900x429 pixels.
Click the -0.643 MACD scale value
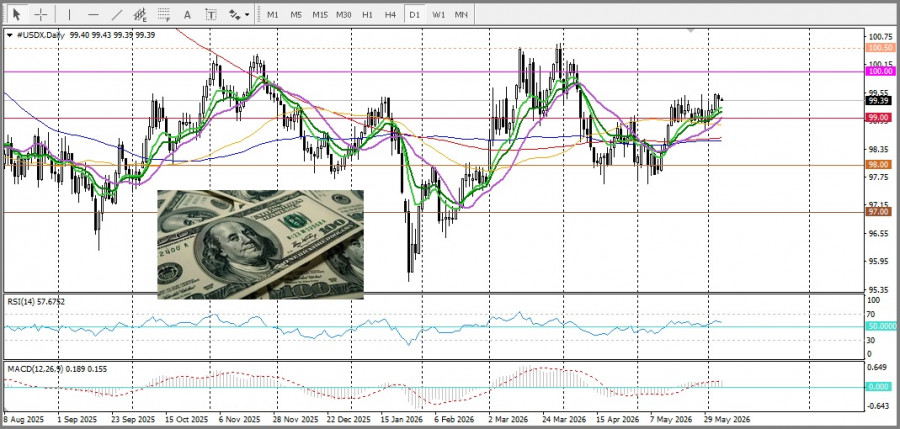pos(879,406)
